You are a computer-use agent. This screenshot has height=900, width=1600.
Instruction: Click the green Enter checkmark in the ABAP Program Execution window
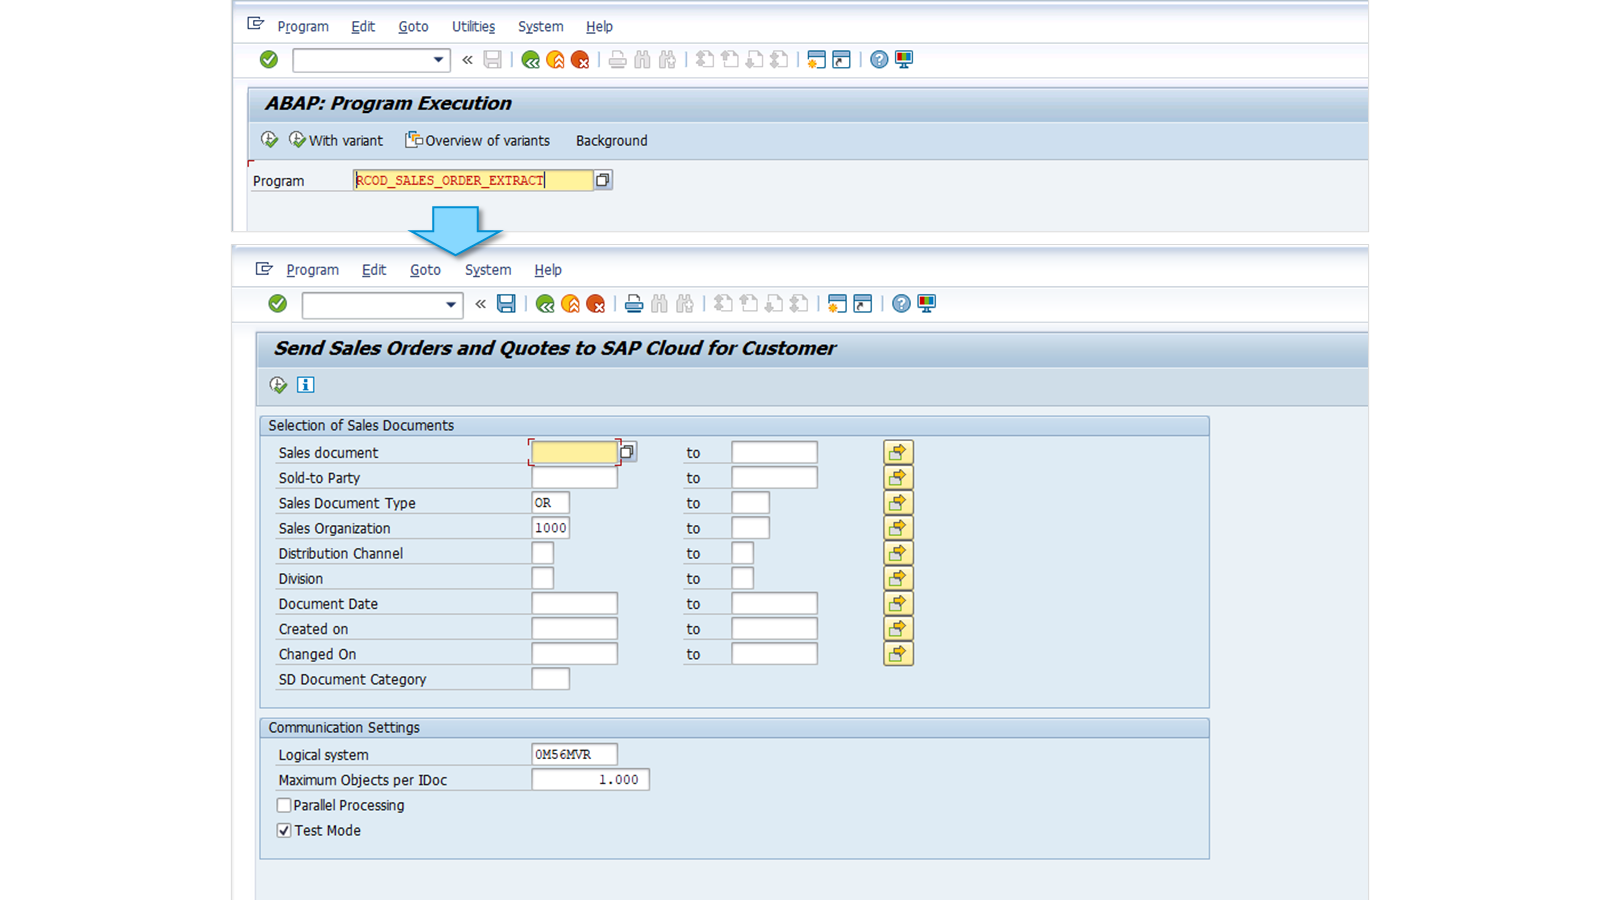click(x=269, y=60)
